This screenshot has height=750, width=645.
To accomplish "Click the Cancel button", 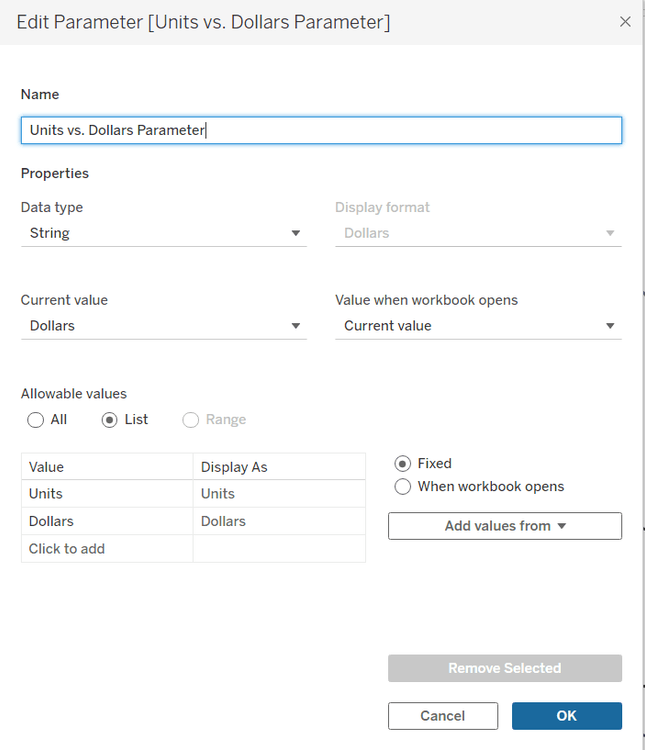I will pyautogui.click(x=443, y=716).
